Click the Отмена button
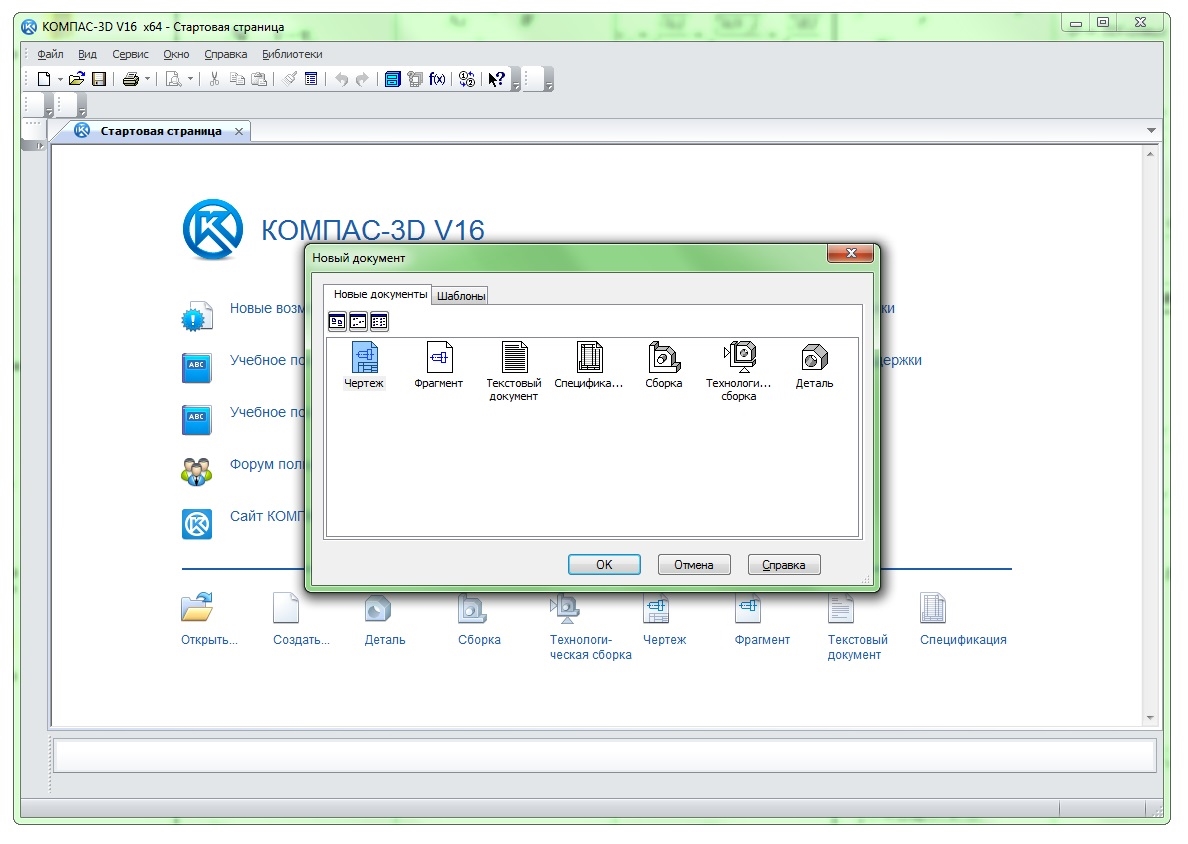This screenshot has width=1188, height=844. (x=694, y=564)
